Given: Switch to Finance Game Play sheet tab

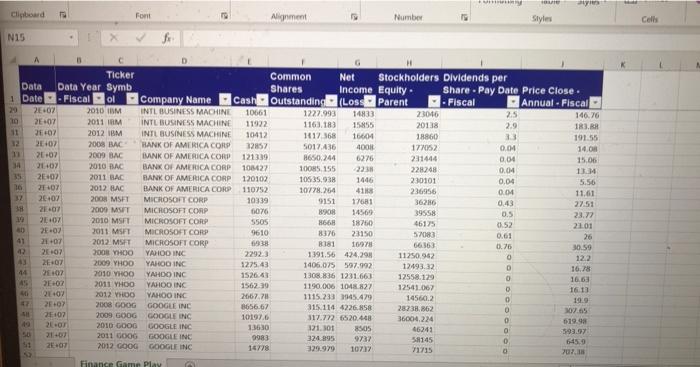Looking at the screenshot, I should [121, 364].
